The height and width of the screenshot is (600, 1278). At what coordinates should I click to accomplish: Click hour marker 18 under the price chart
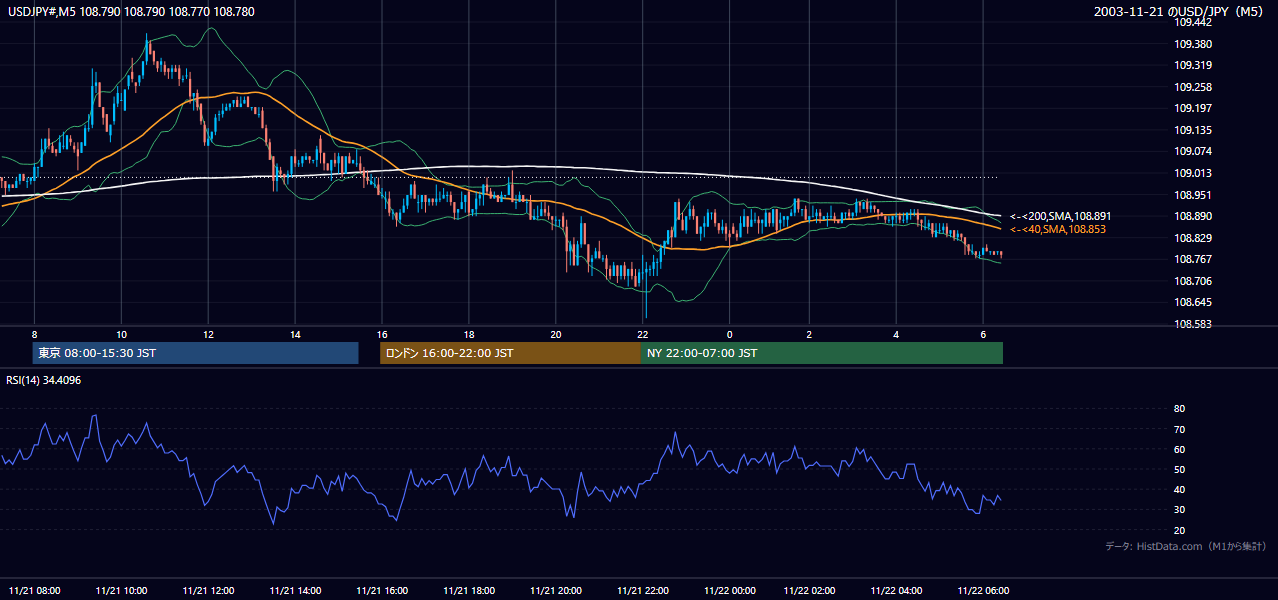(469, 334)
